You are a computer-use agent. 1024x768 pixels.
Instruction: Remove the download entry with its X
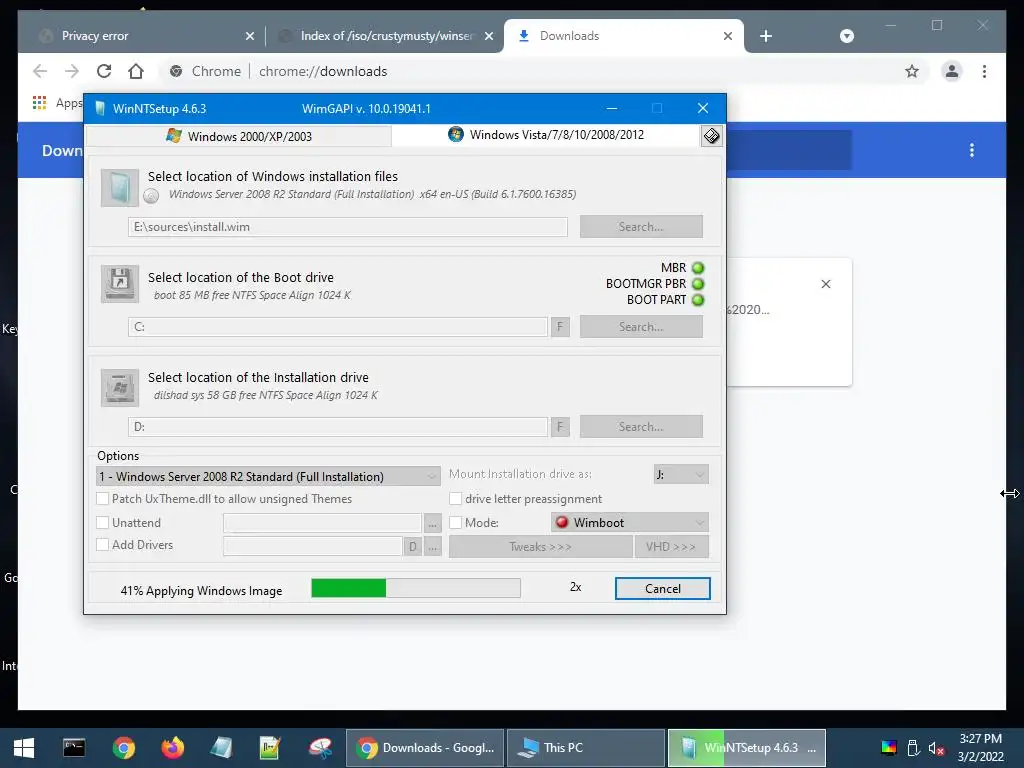point(825,284)
